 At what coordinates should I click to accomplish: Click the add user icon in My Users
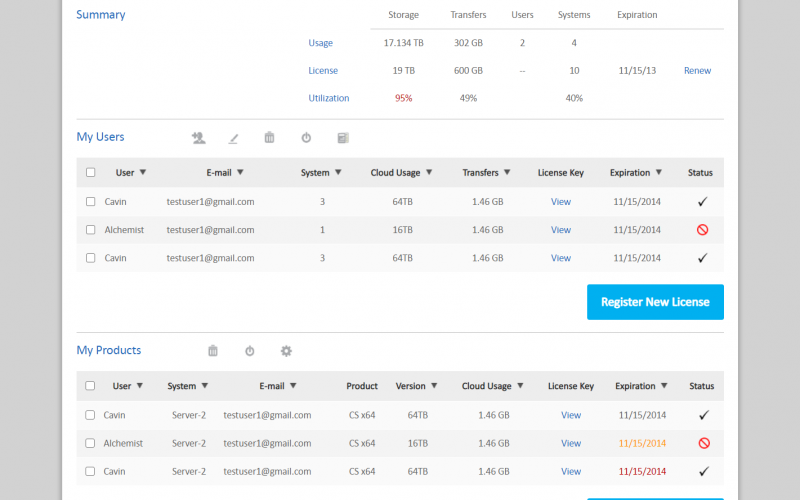click(198, 138)
